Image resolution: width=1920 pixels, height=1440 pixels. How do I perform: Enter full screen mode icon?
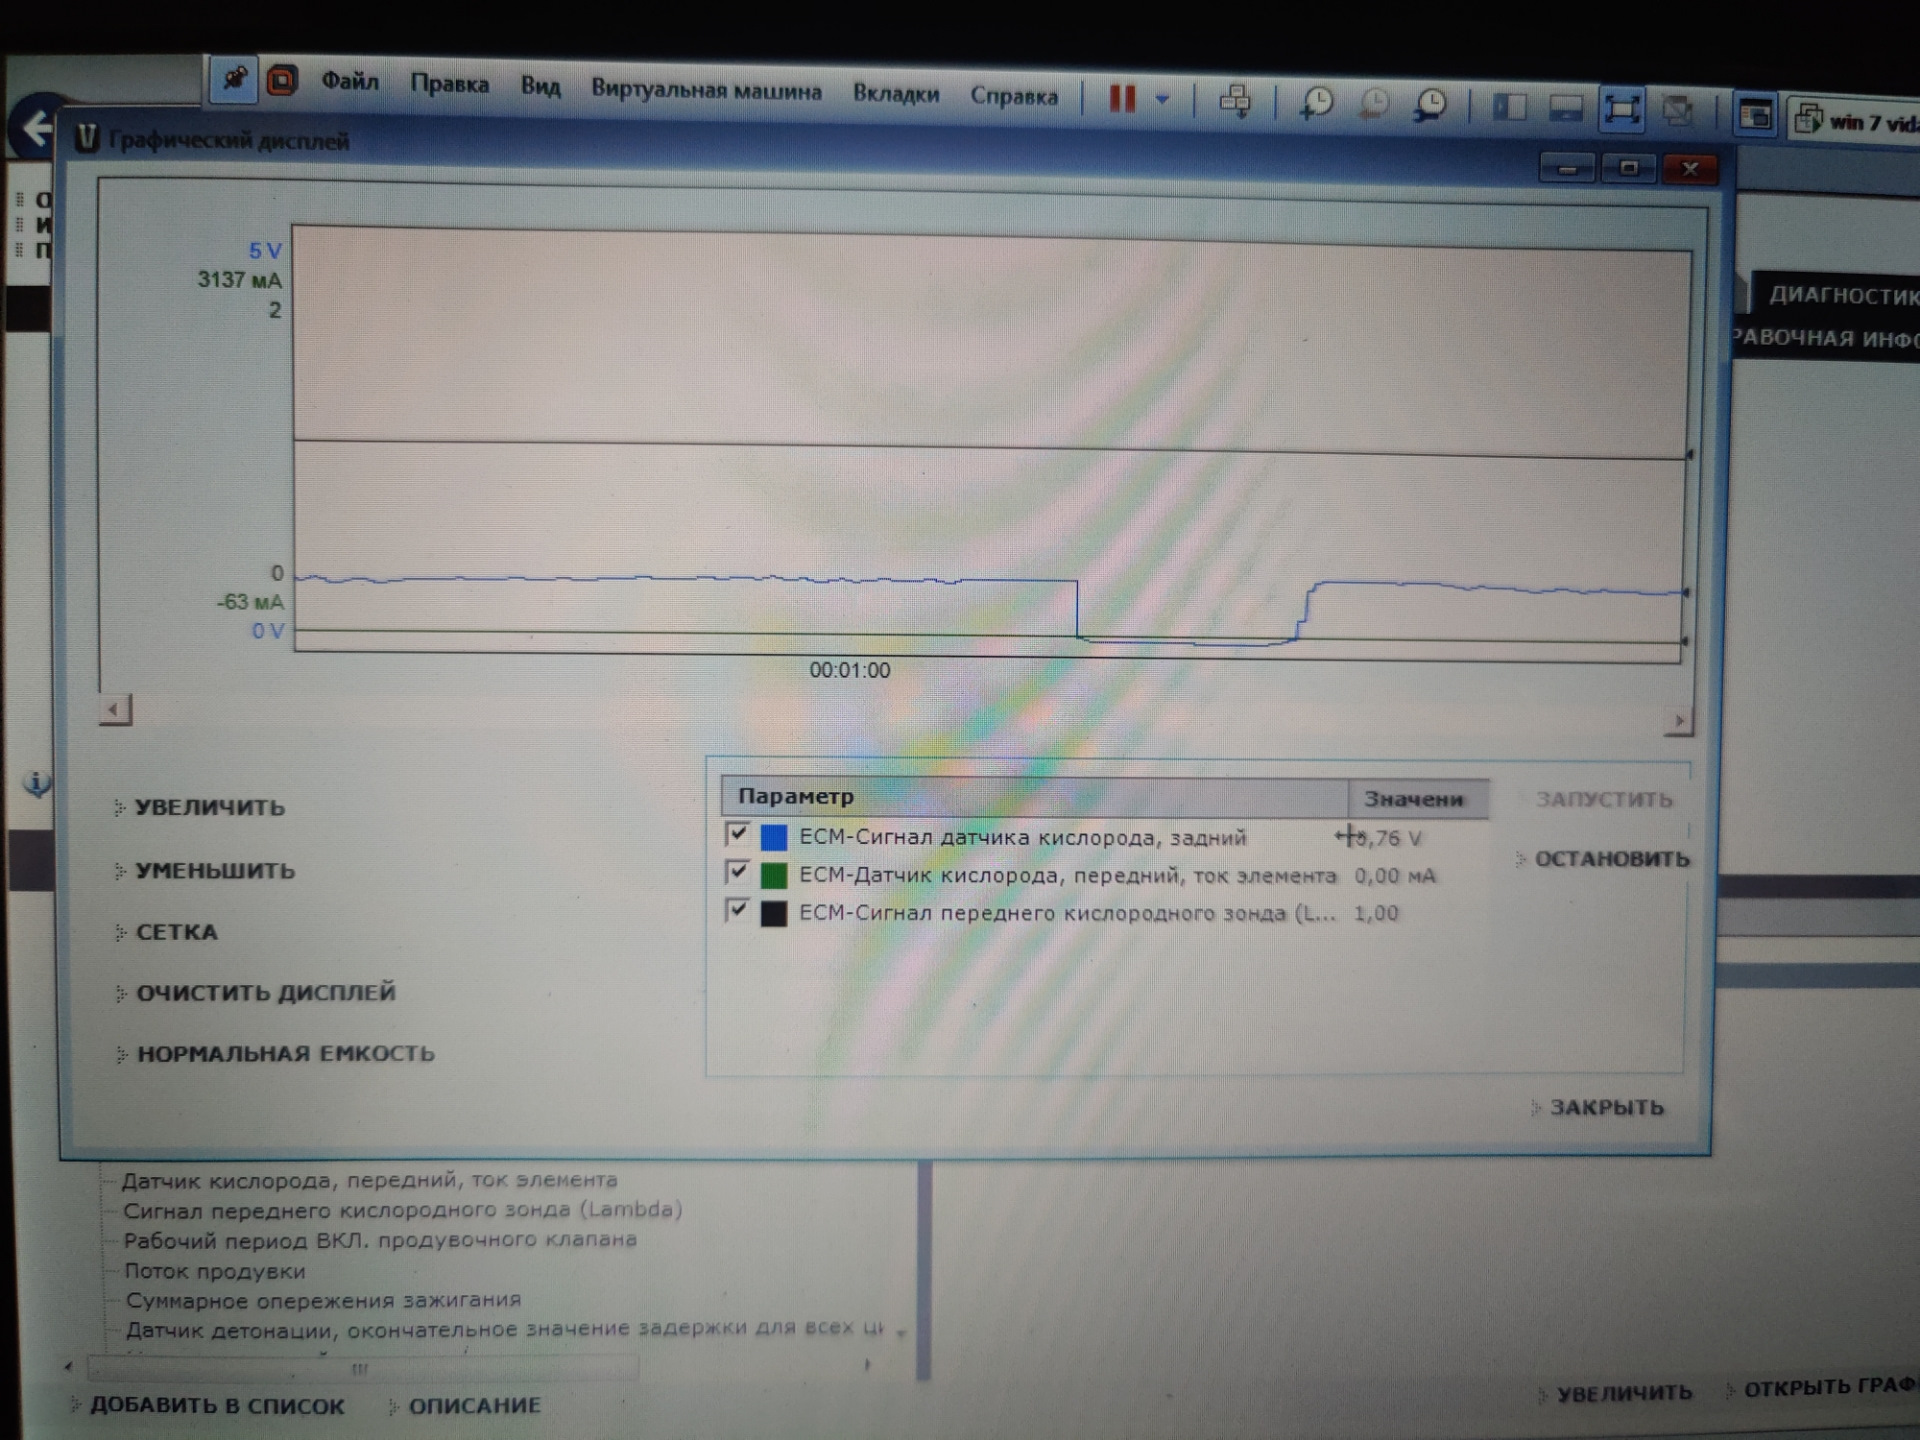(1621, 109)
